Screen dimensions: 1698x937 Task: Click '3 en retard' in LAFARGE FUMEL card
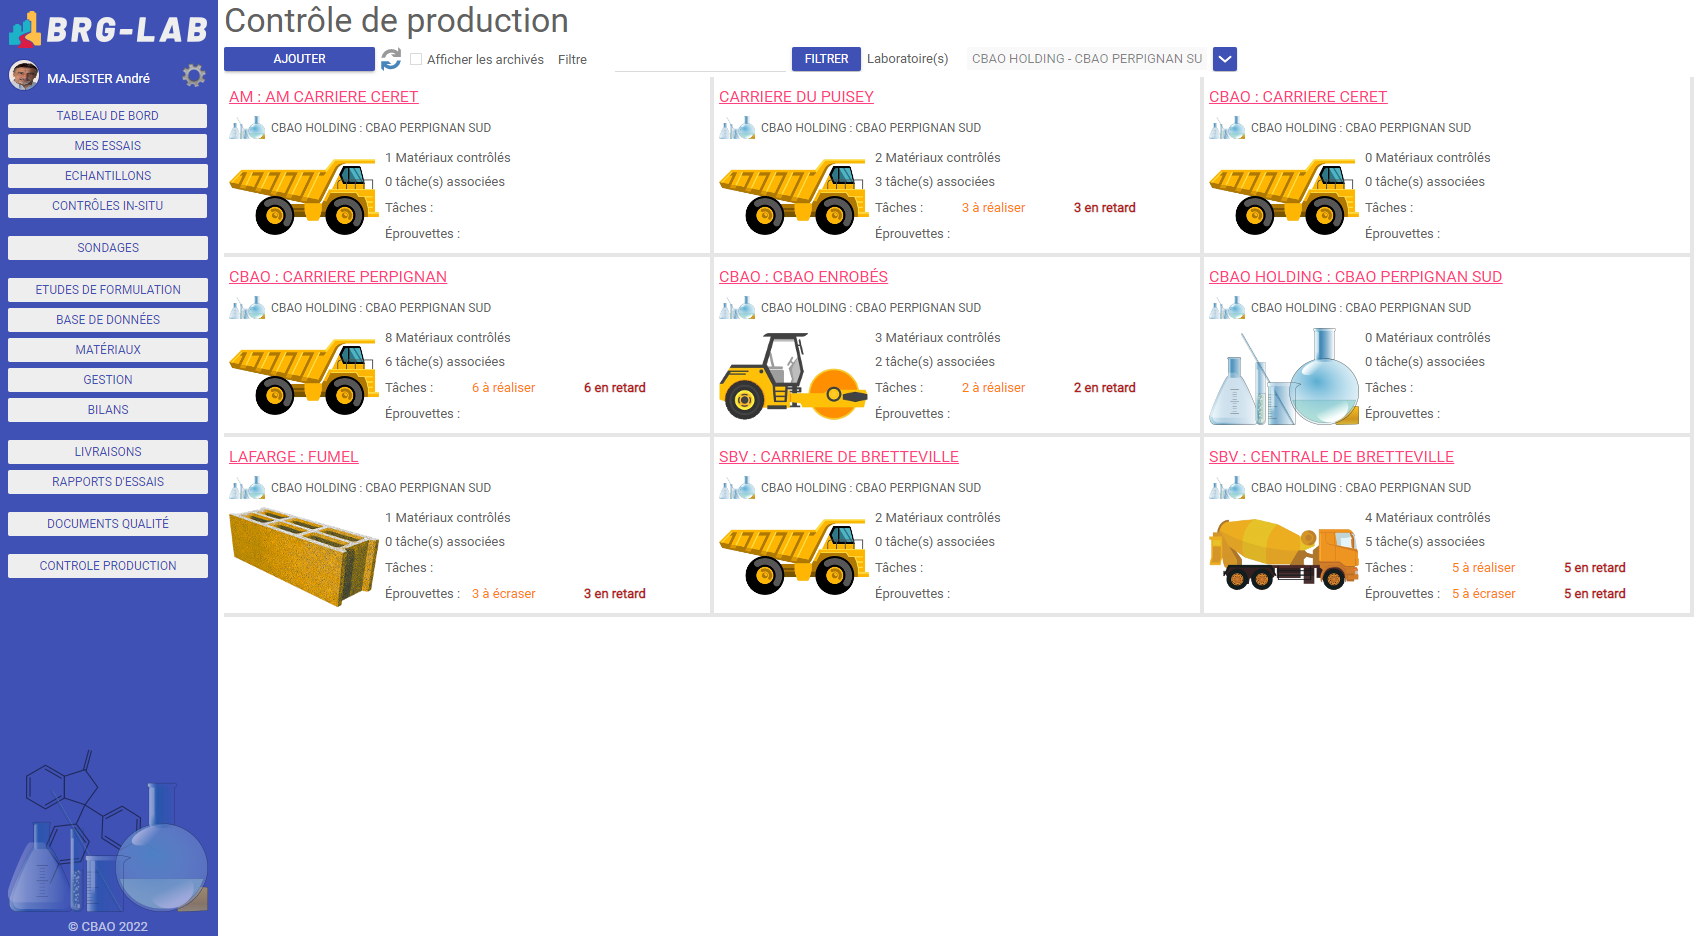click(614, 594)
